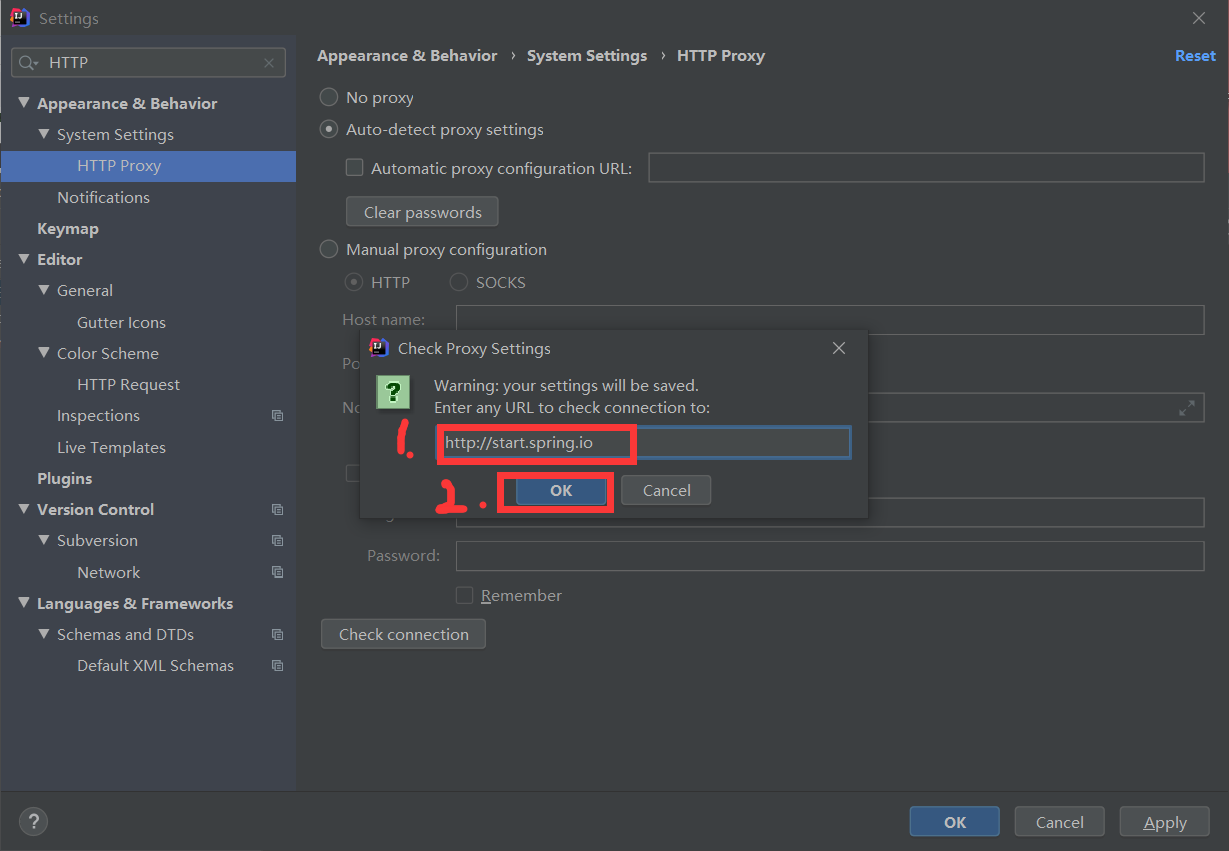Click the project-level icon beside Subversion
The width and height of the screenshot is (1229, 851).
(x=277, y=541)
